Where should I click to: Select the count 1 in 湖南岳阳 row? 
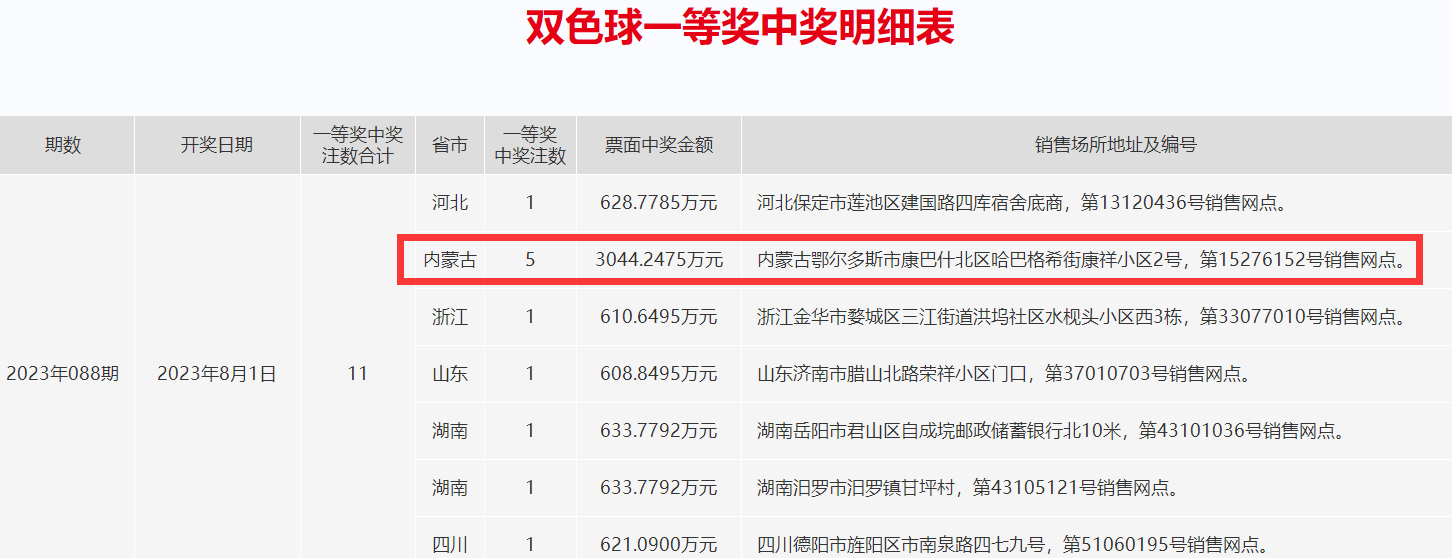pyautogui.click(x=530, y=431)
